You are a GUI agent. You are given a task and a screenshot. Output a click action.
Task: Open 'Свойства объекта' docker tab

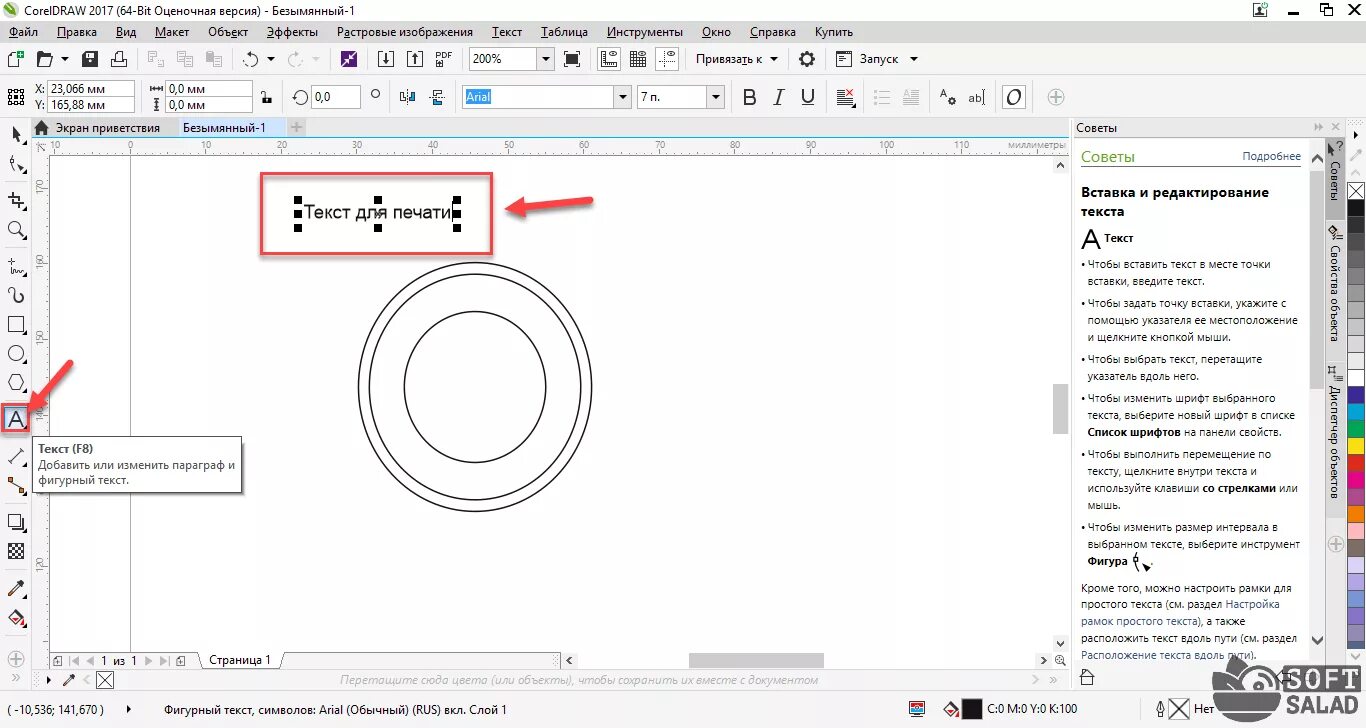click(x=1334, y=283)
